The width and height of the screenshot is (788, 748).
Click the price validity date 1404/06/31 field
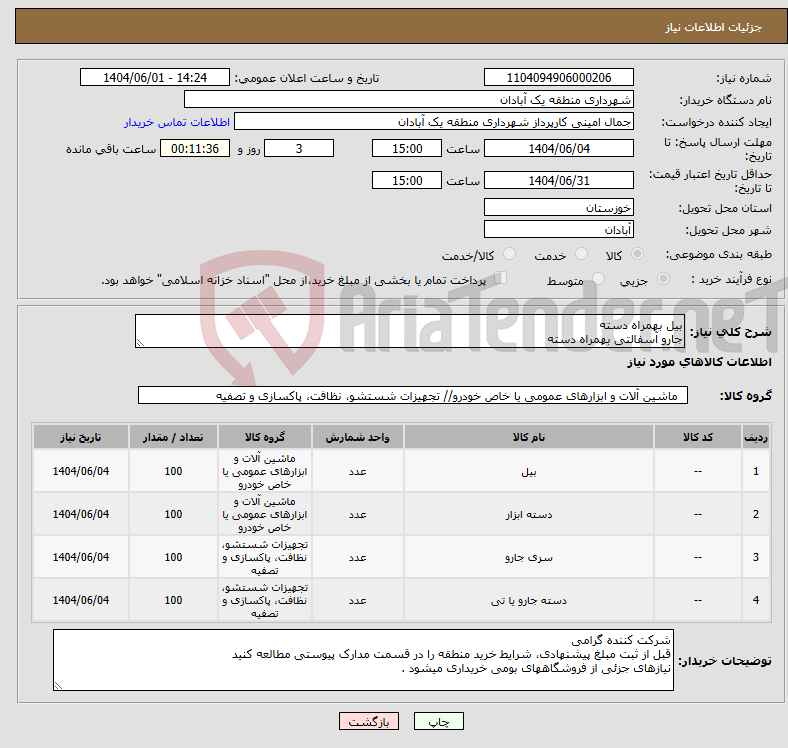coord(558,180)
